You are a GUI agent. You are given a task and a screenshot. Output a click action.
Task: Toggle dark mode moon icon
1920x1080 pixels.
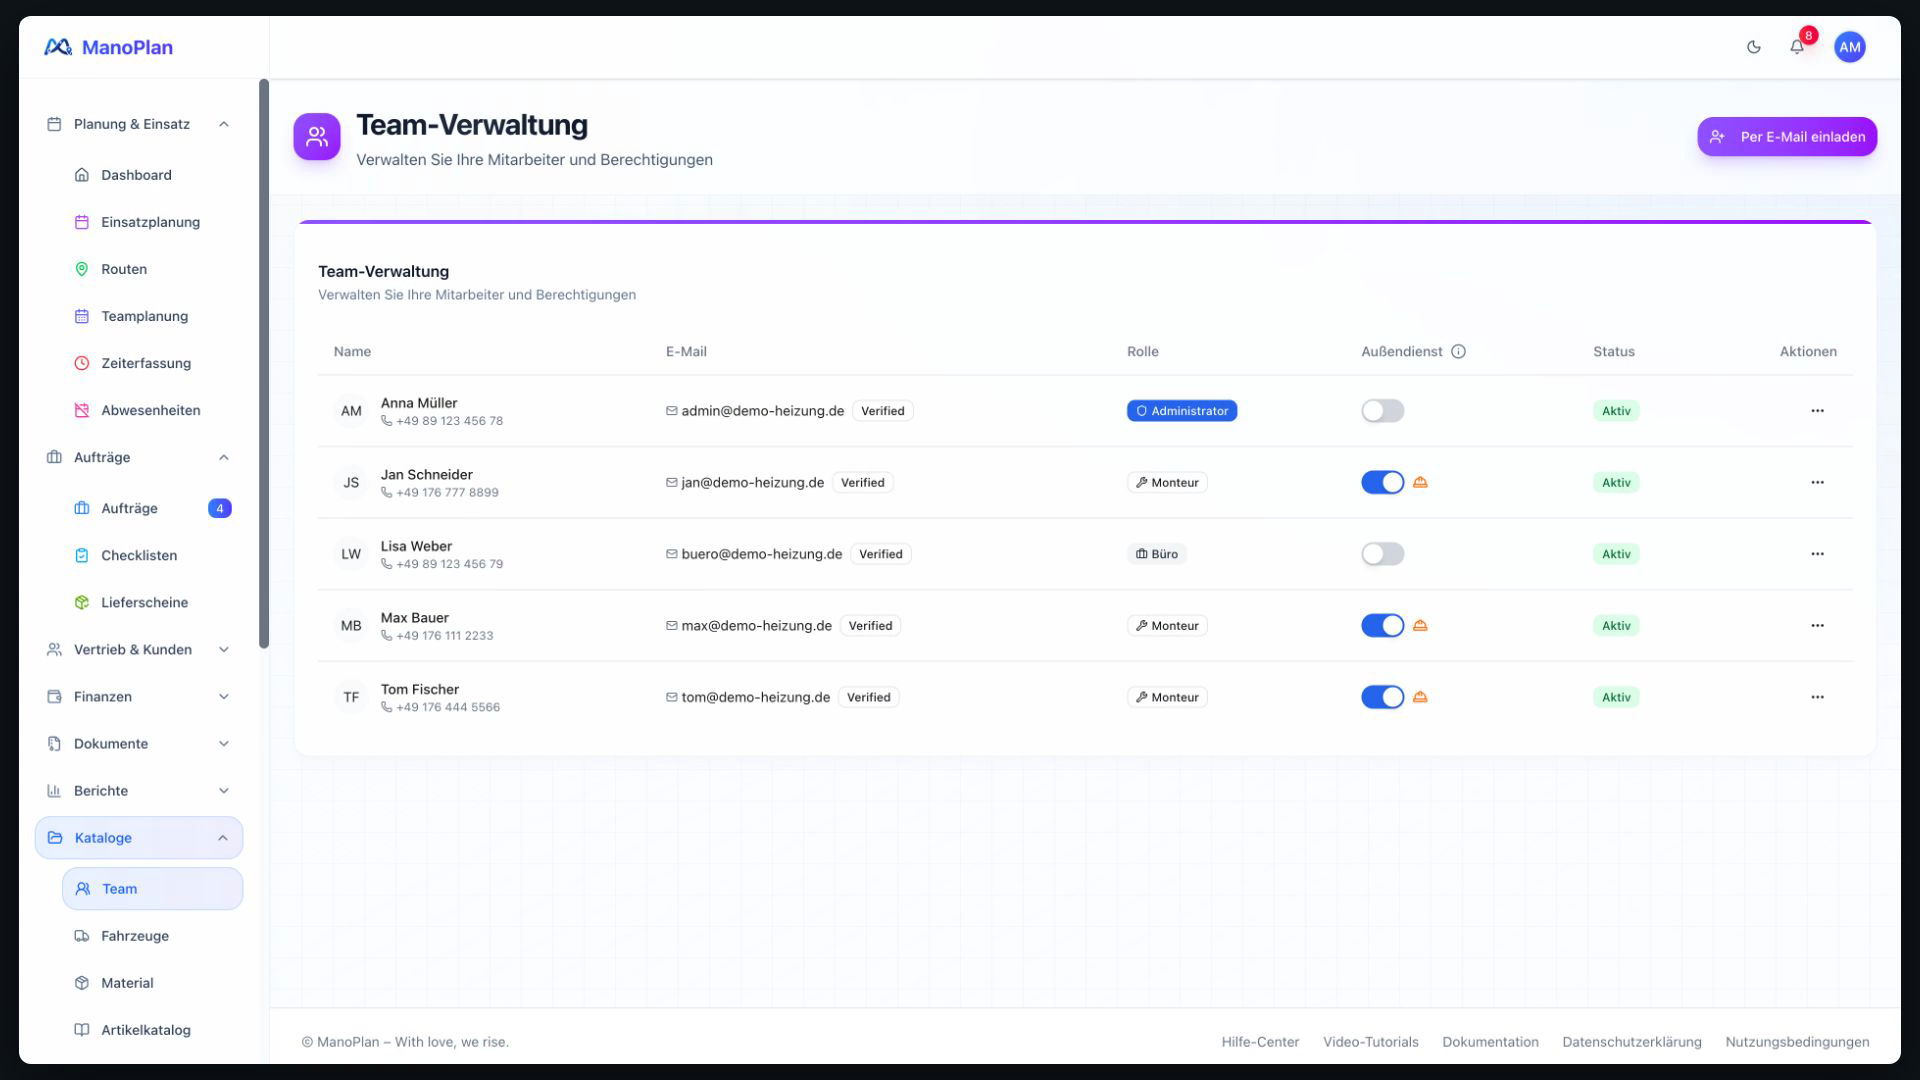(1753, 47)
